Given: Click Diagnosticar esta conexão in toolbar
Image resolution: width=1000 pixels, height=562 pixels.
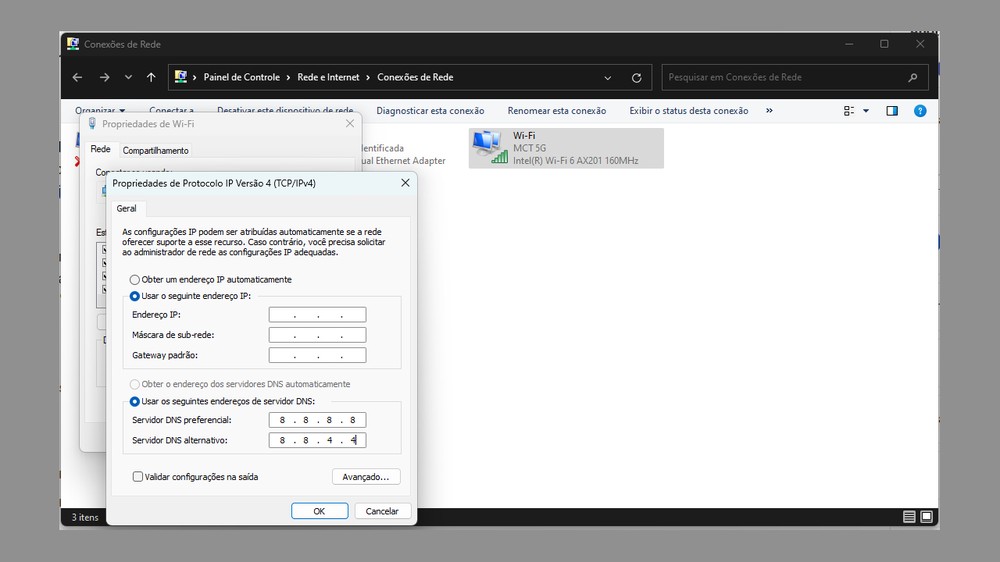Looking at the screenshot, I should (x=430, y=111).
